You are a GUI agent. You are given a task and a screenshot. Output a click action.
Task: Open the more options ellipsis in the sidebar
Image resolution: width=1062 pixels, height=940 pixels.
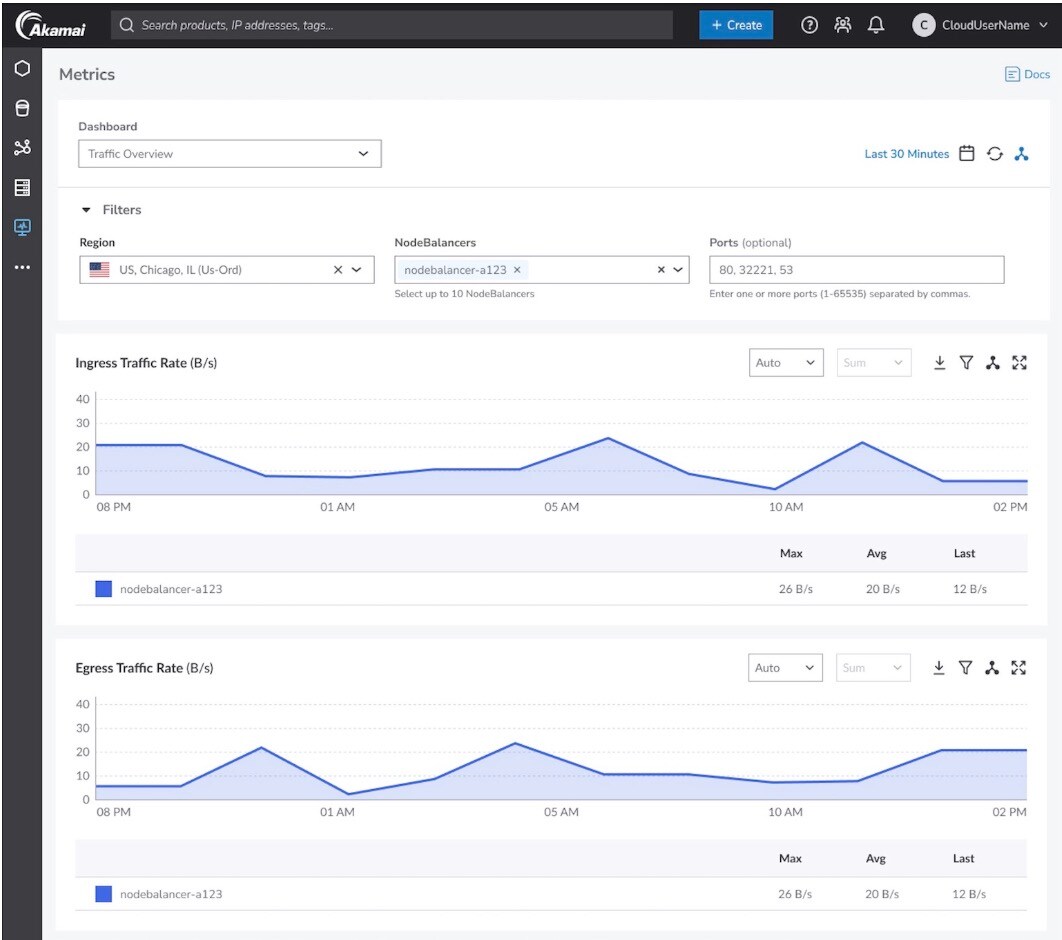pyautogui.click(x=22, y=267)
